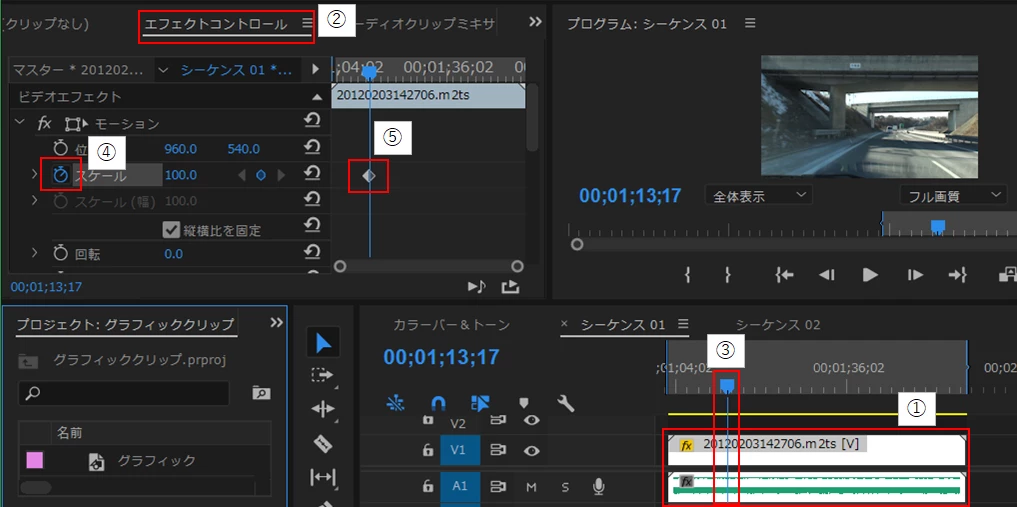Screen dimensions: 1017x507
Task: Expand the スケール (幅) property
Action: pyautogui.click(x=34, y=201)
